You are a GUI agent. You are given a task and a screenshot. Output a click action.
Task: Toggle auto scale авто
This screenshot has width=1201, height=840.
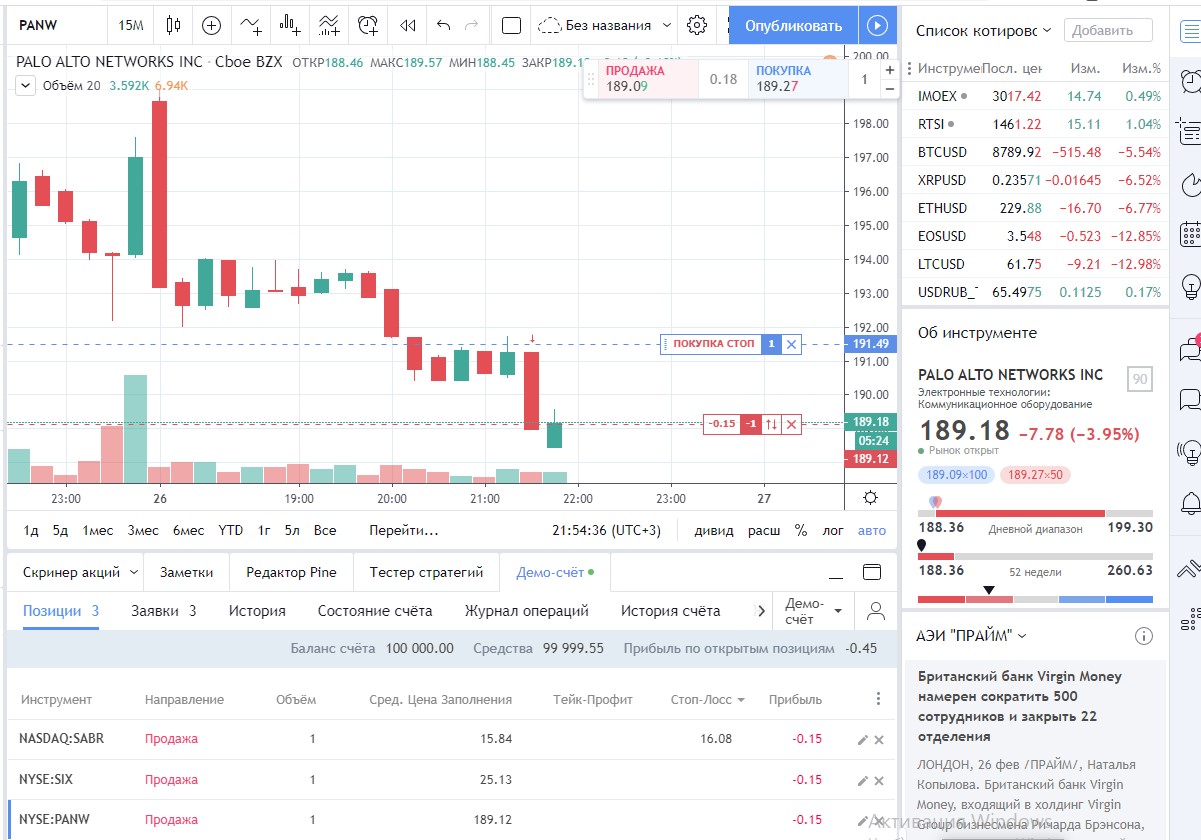[872, 530]
